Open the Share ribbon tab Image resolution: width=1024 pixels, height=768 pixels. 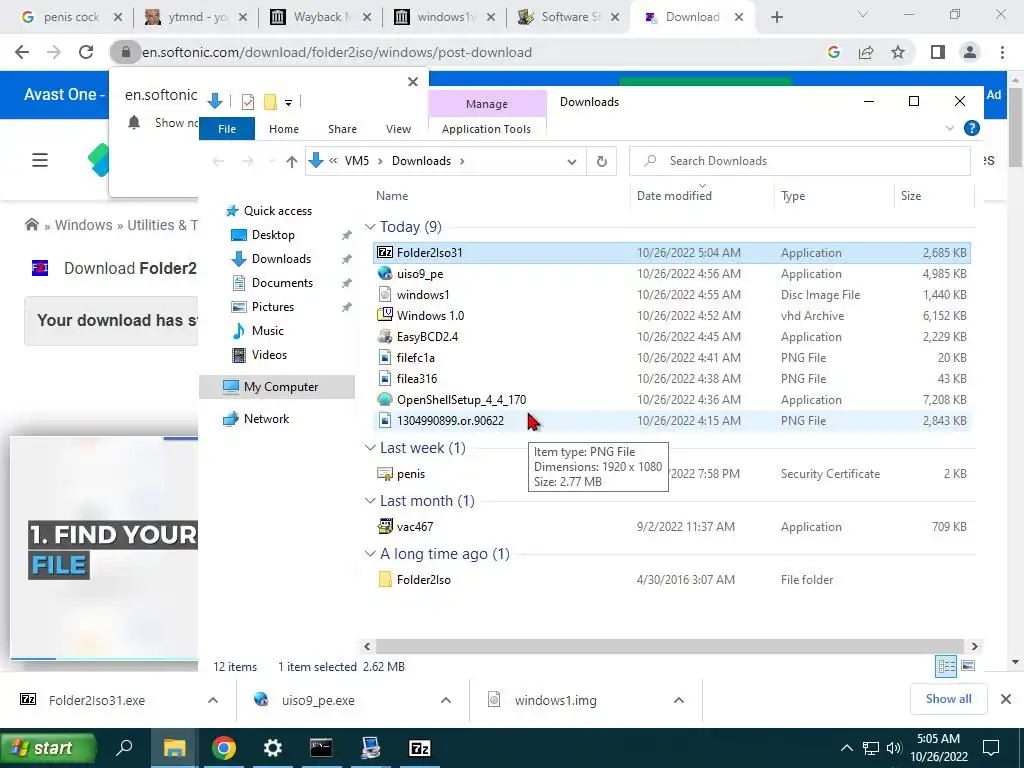(342, 129)
